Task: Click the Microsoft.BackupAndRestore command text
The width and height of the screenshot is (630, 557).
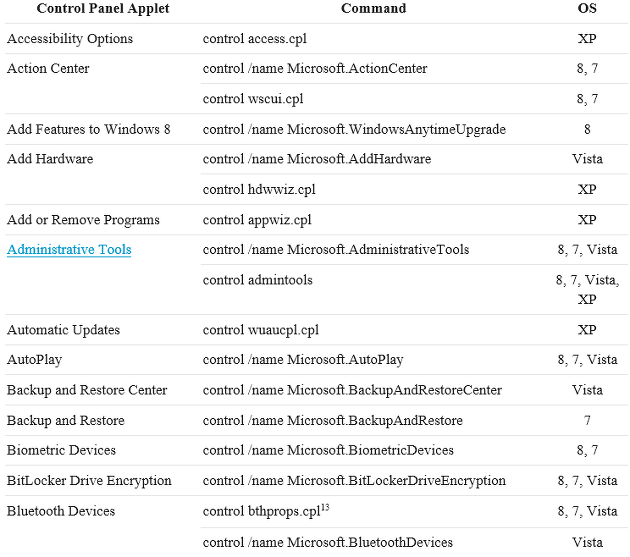Action: [x=333, y=421]
